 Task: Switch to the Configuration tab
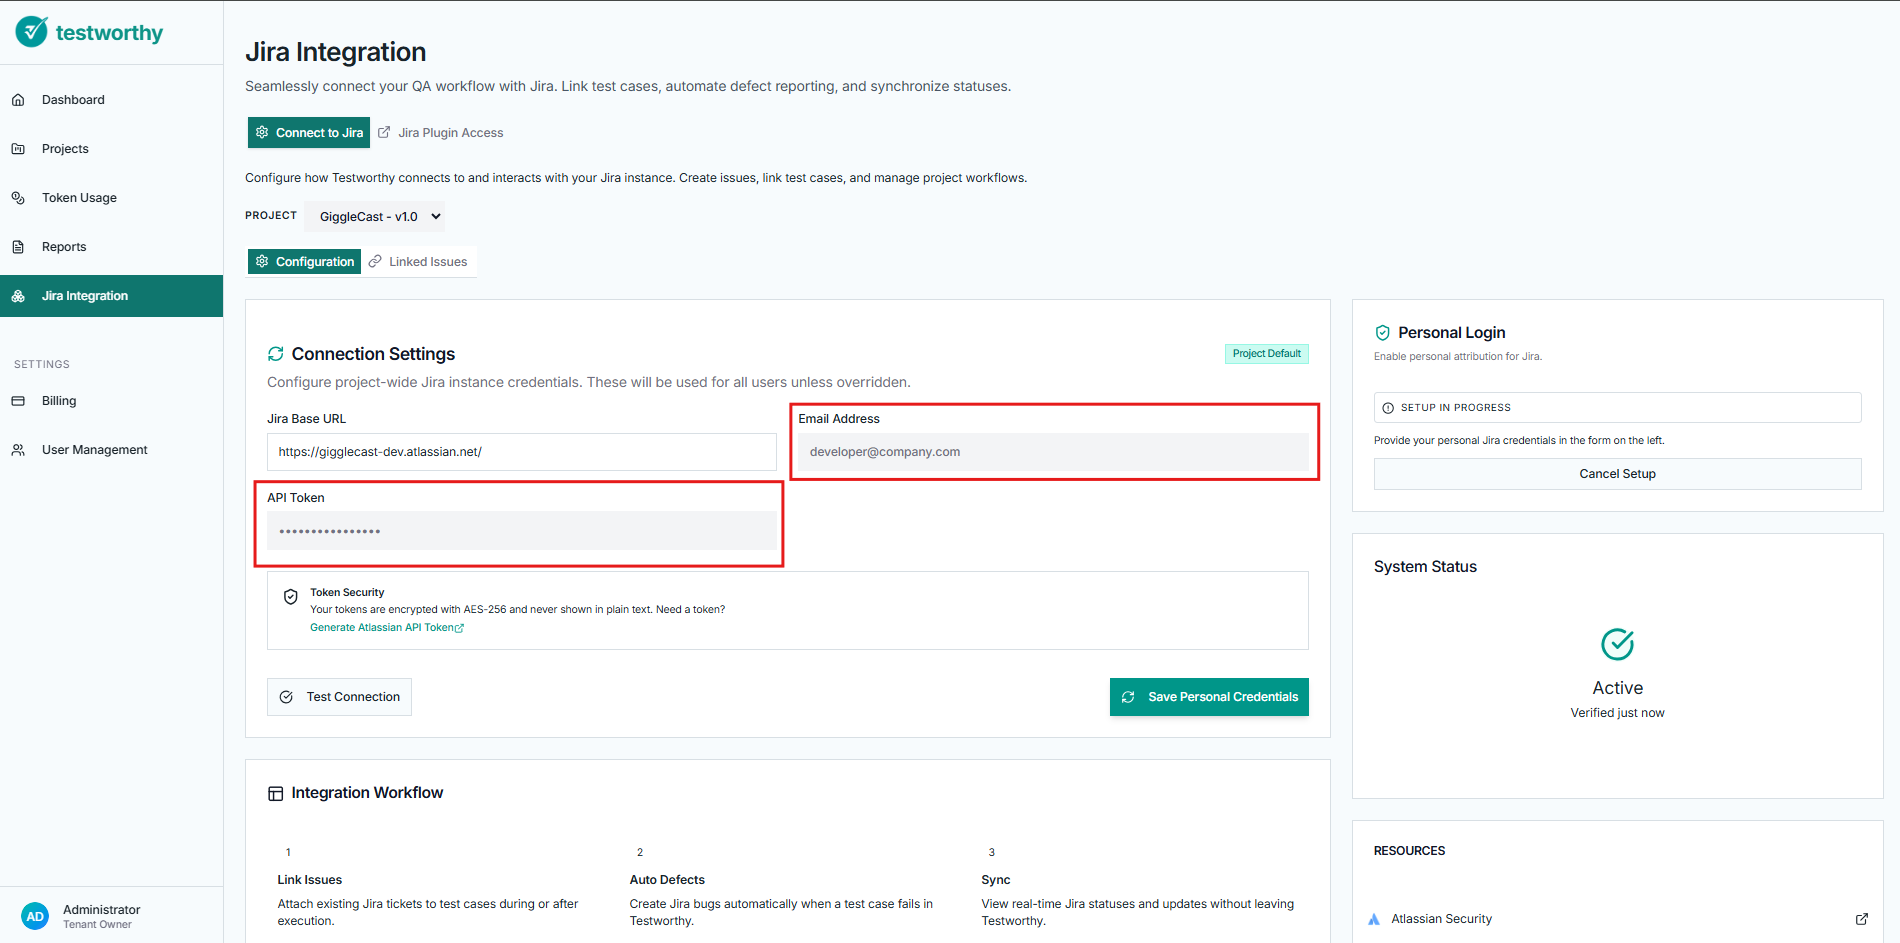[304, 262]
